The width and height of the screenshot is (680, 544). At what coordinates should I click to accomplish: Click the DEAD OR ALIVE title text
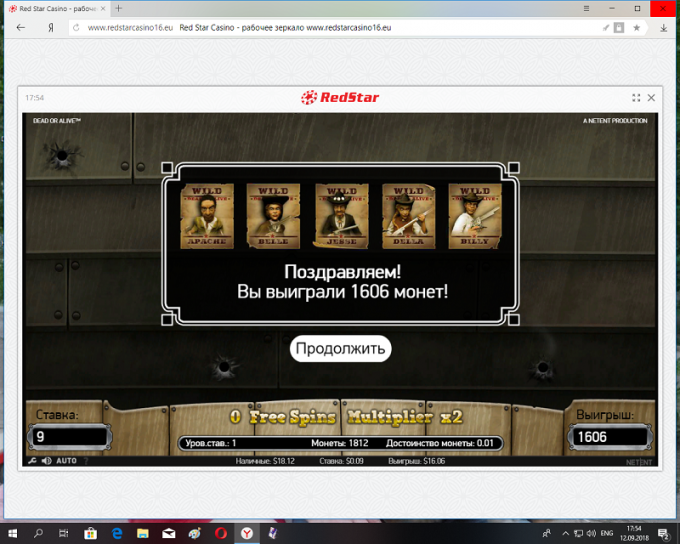point(57,121)
